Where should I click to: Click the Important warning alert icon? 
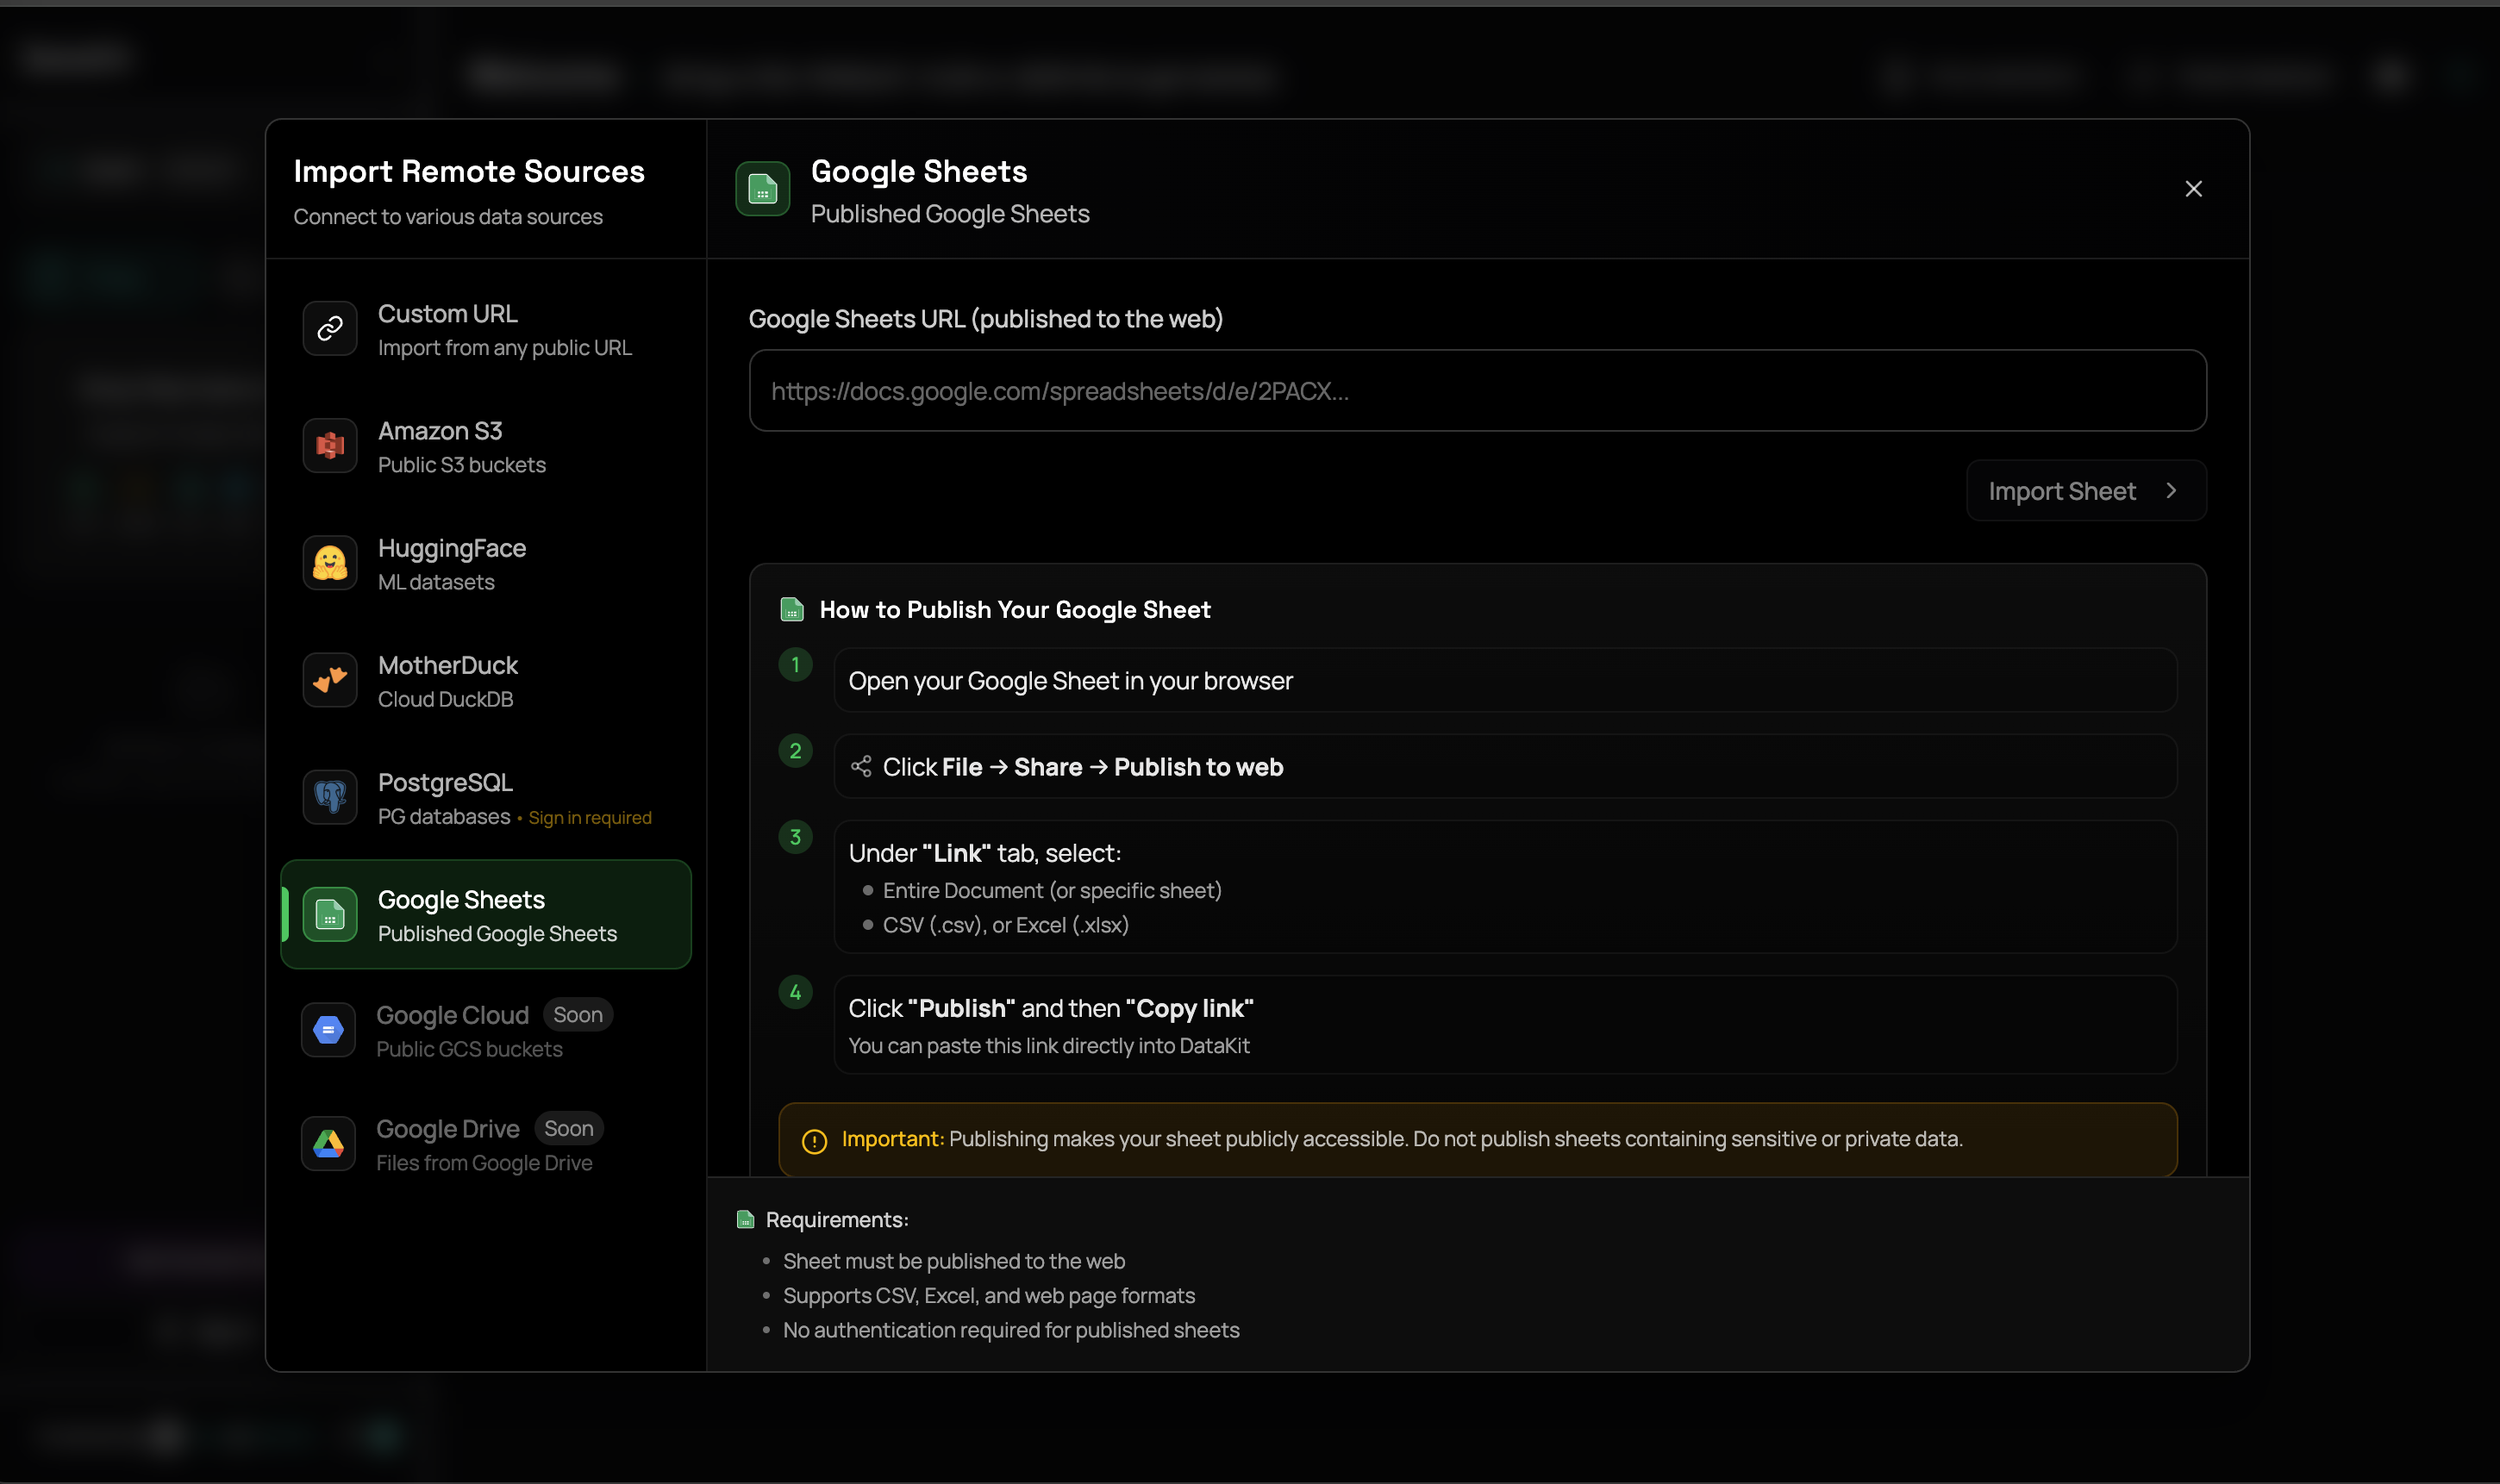(x=814, y=1141)
